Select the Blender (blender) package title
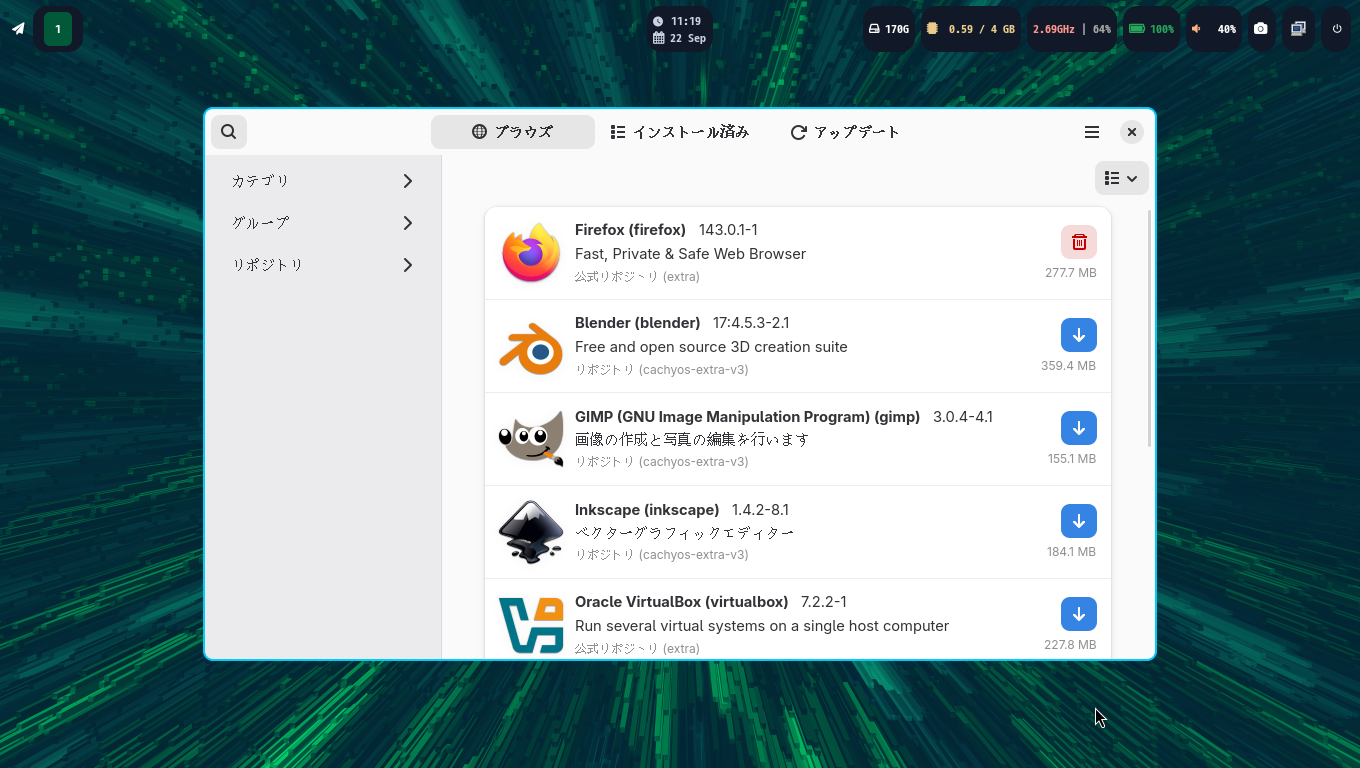 click(637, 323)
